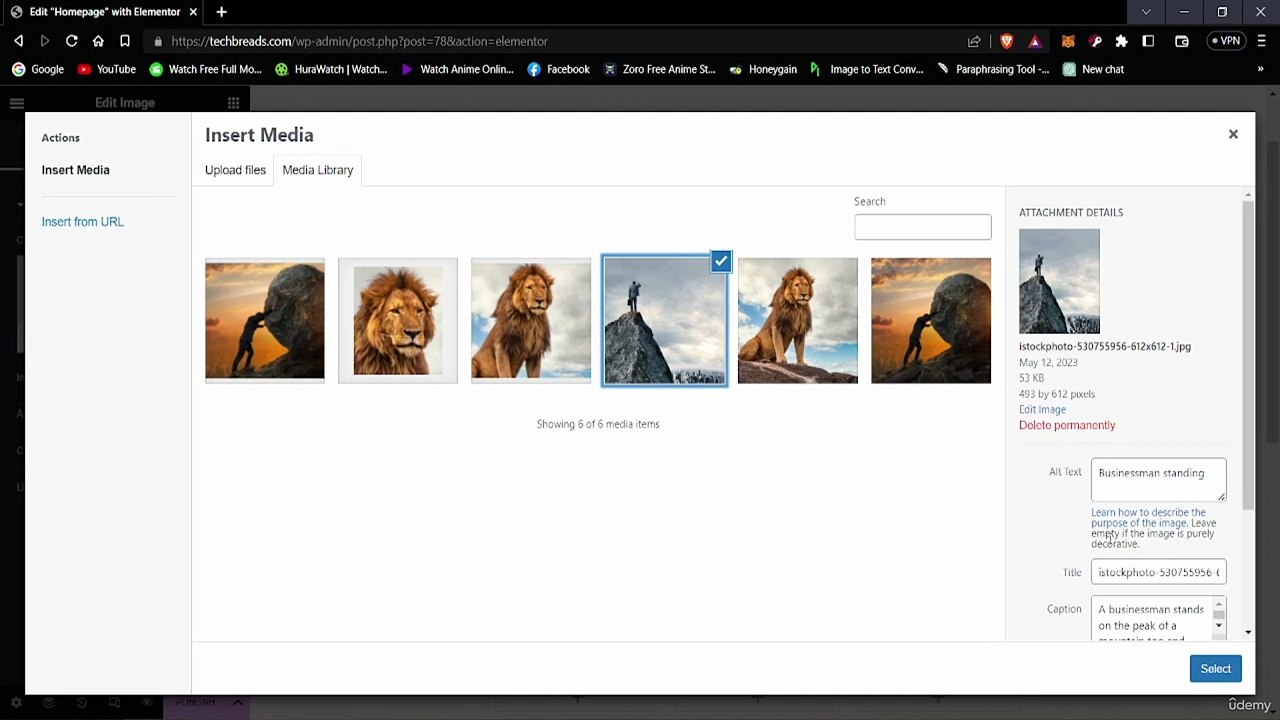Click the media Search field

[922, 227]
